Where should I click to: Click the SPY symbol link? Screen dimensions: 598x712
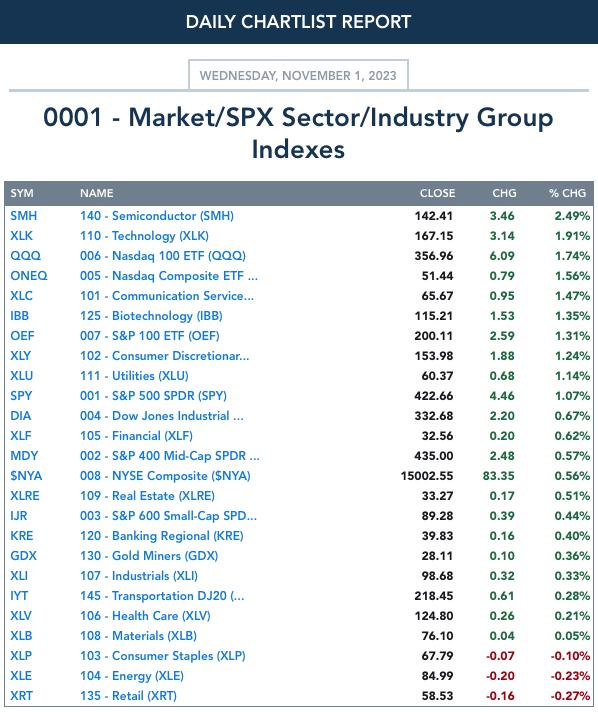[21, 396]
